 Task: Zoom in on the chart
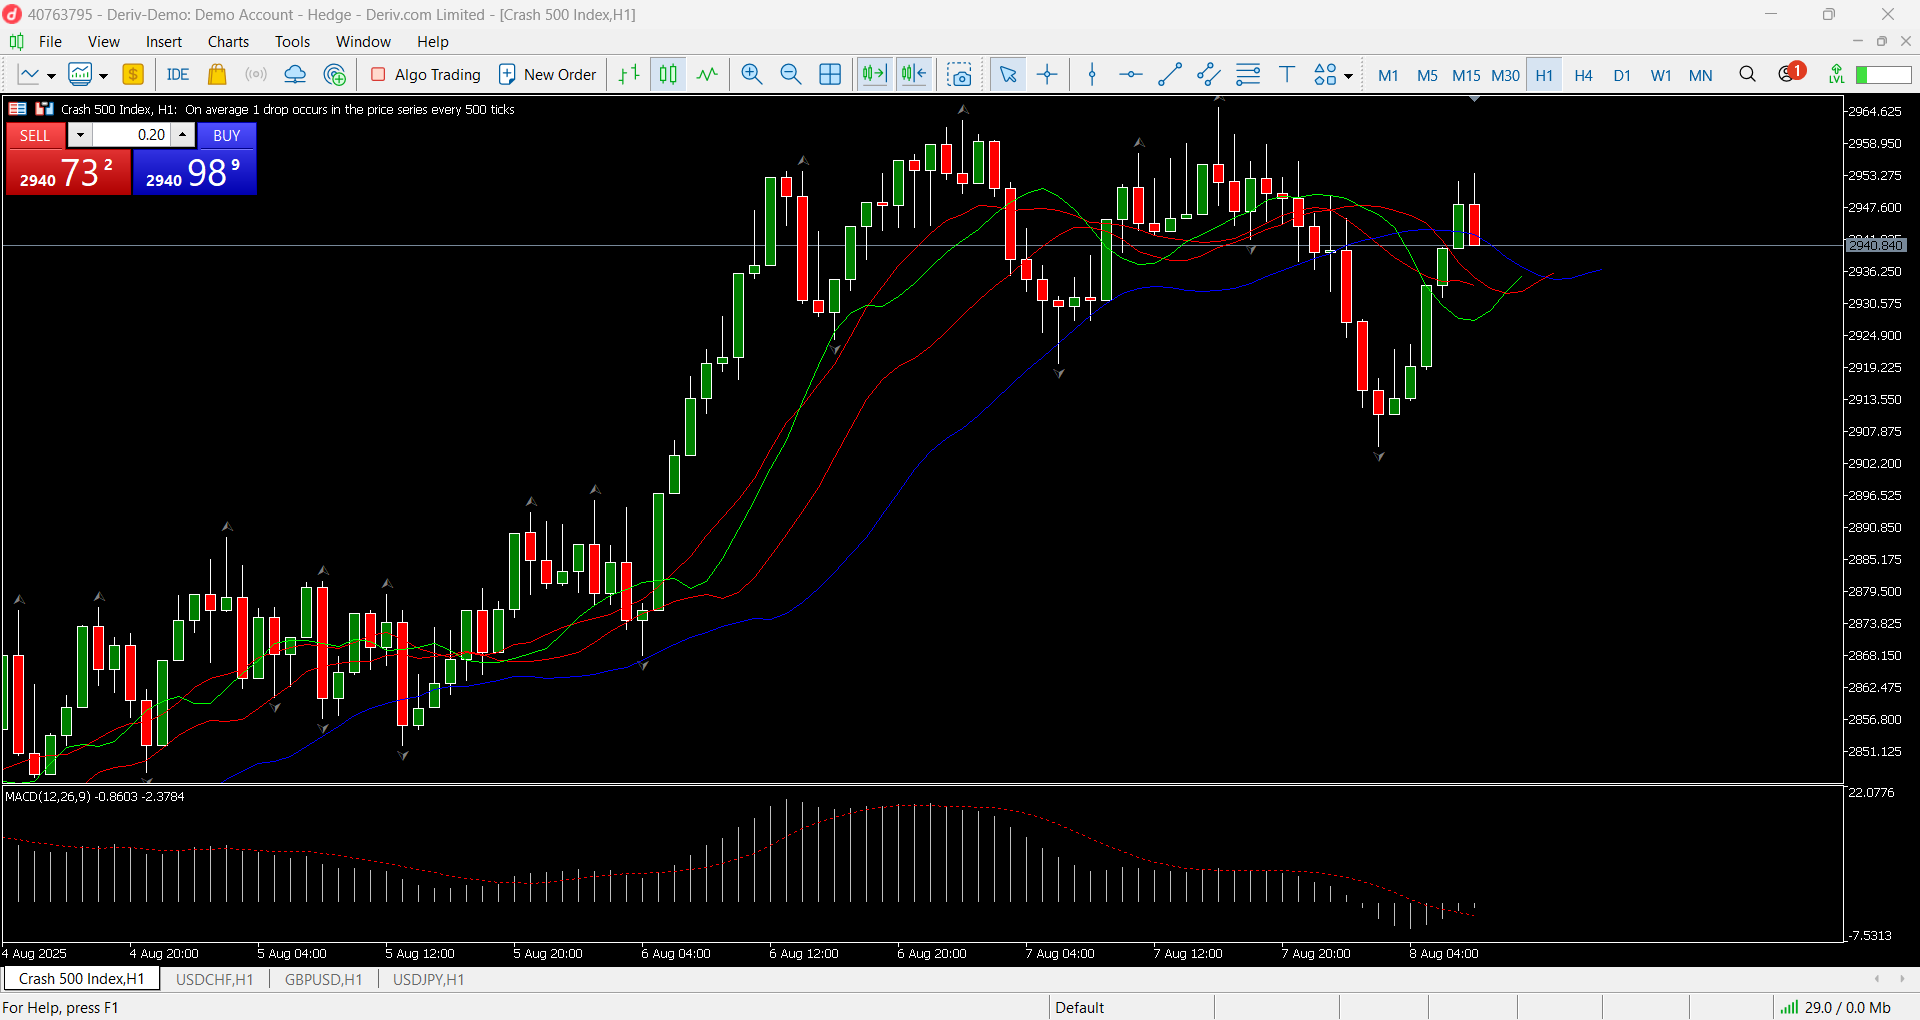[x=752, y=75]
